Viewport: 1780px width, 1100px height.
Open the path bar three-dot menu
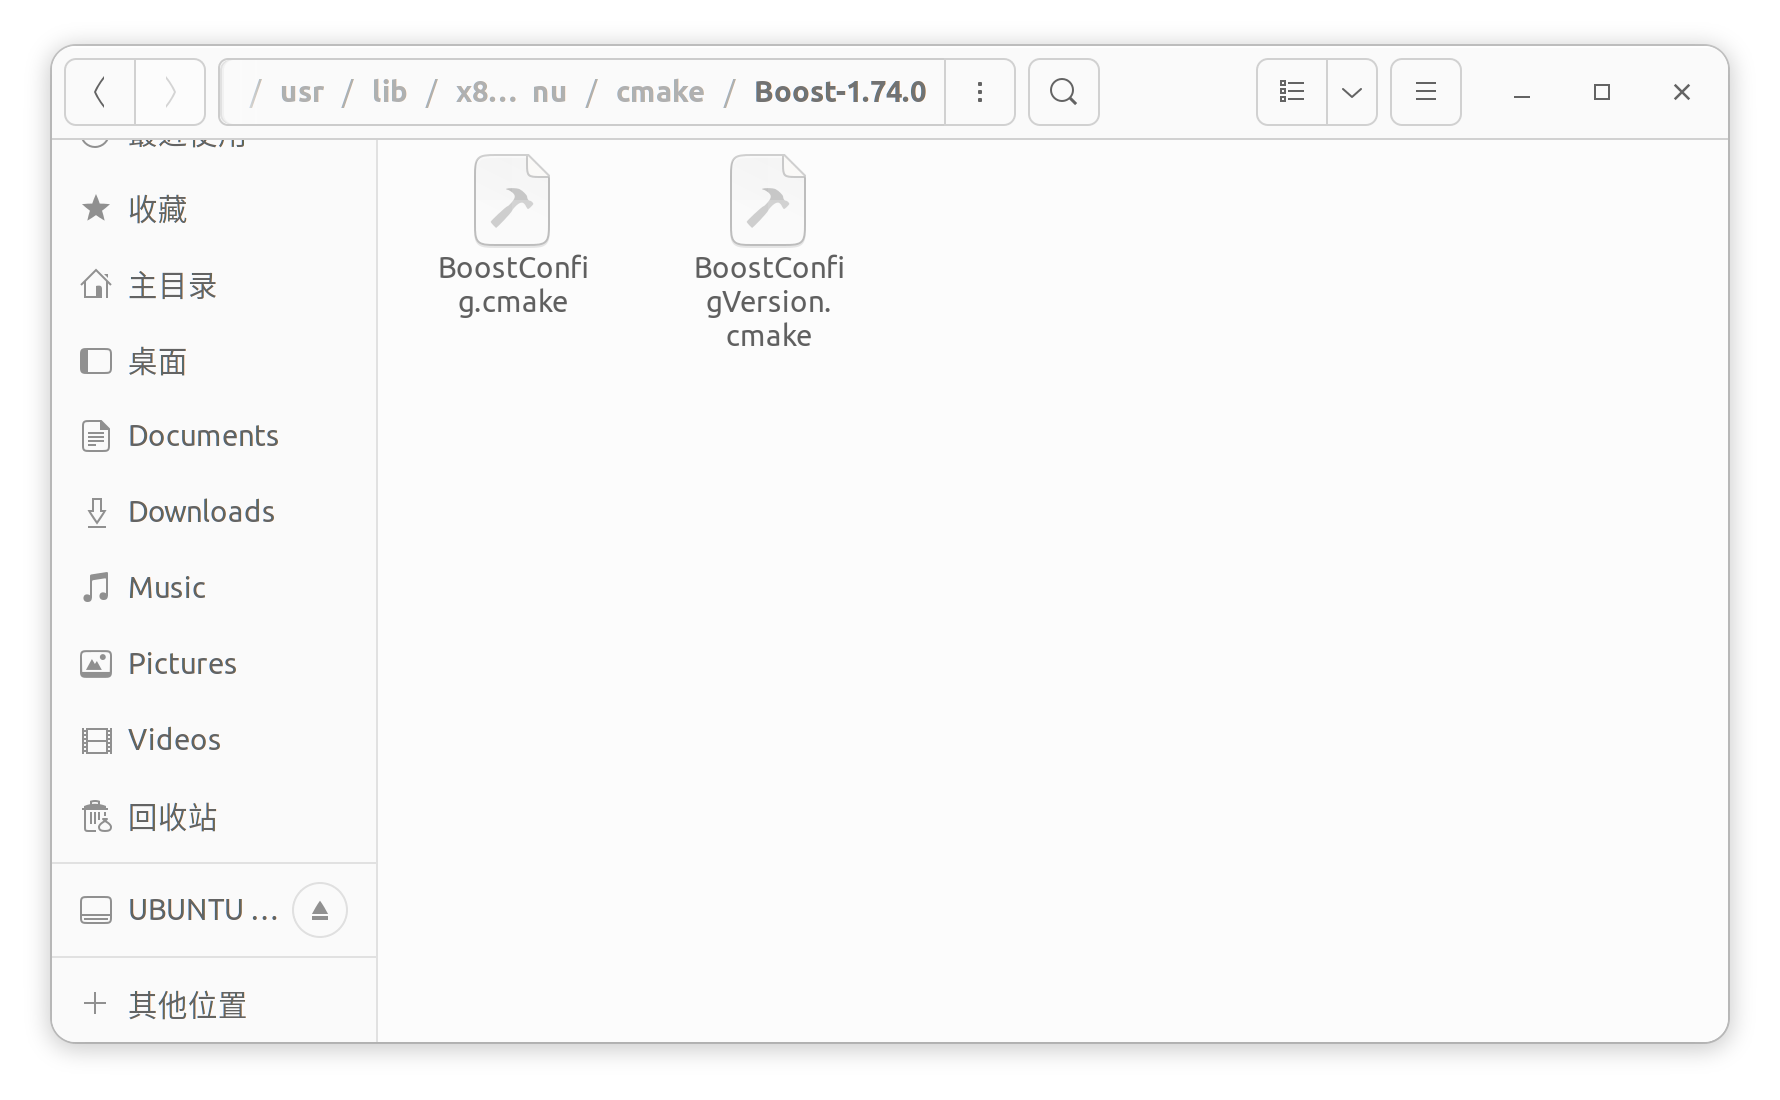tap(979, 92)
